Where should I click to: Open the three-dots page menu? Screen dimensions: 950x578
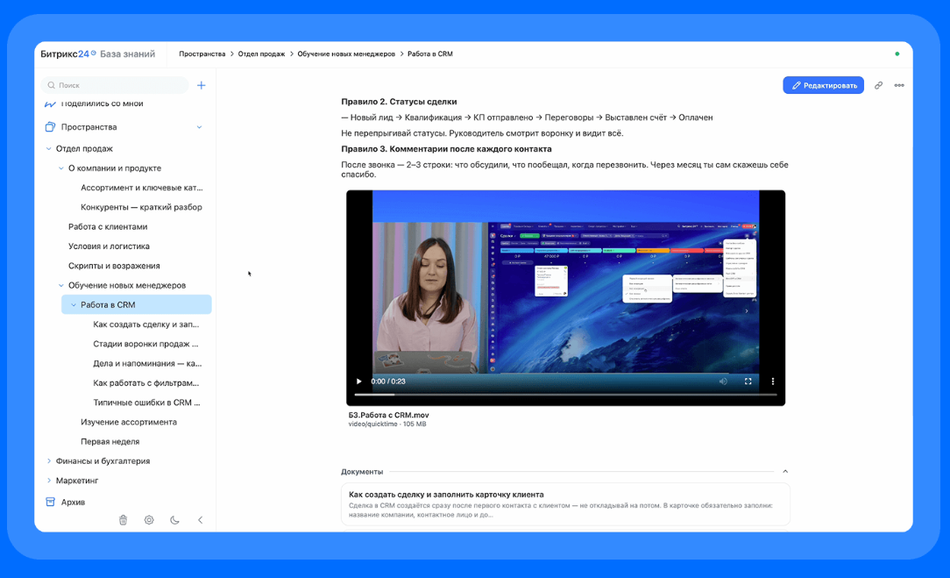899,85
